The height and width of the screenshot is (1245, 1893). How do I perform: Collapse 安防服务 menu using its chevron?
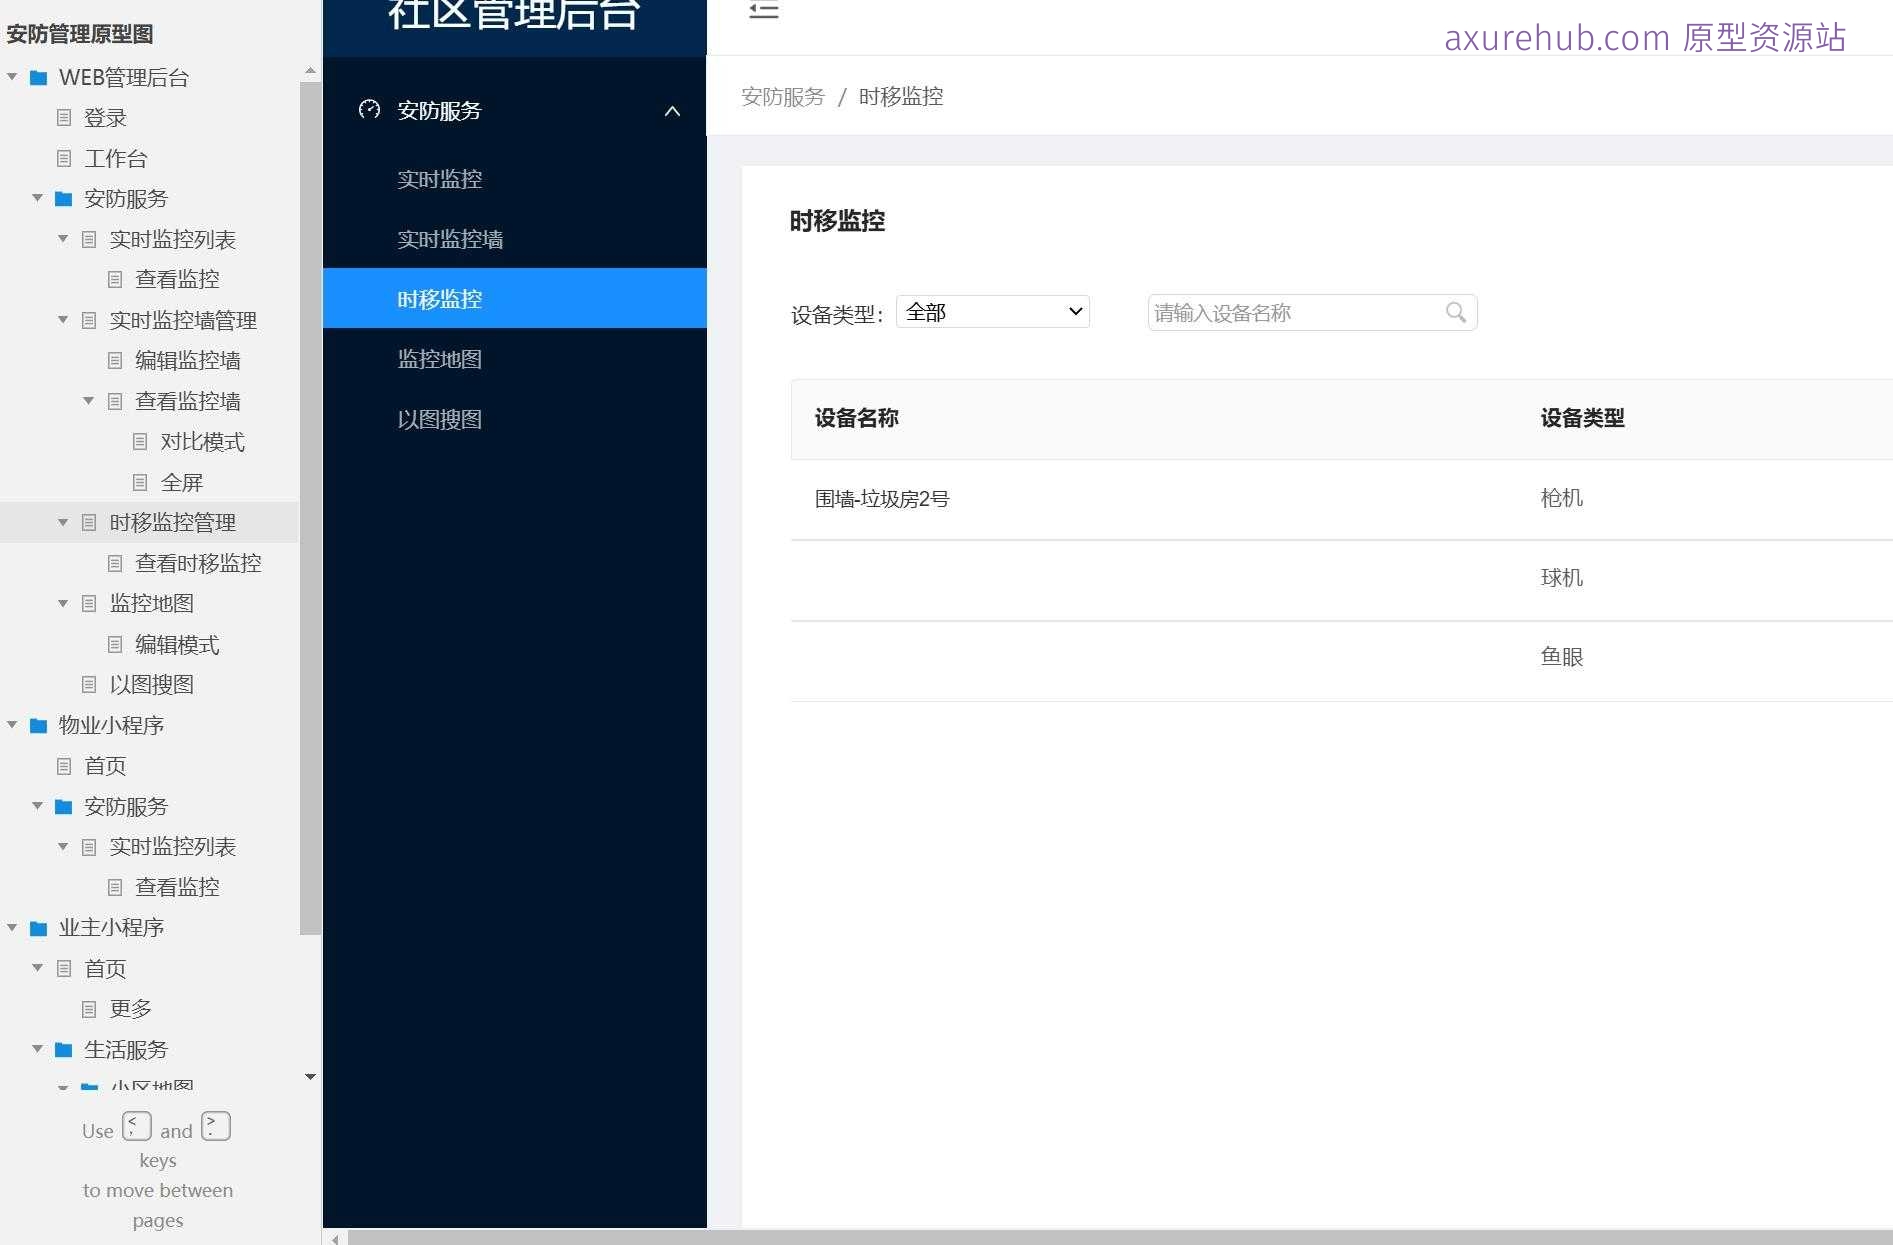(x=672, y=111)
